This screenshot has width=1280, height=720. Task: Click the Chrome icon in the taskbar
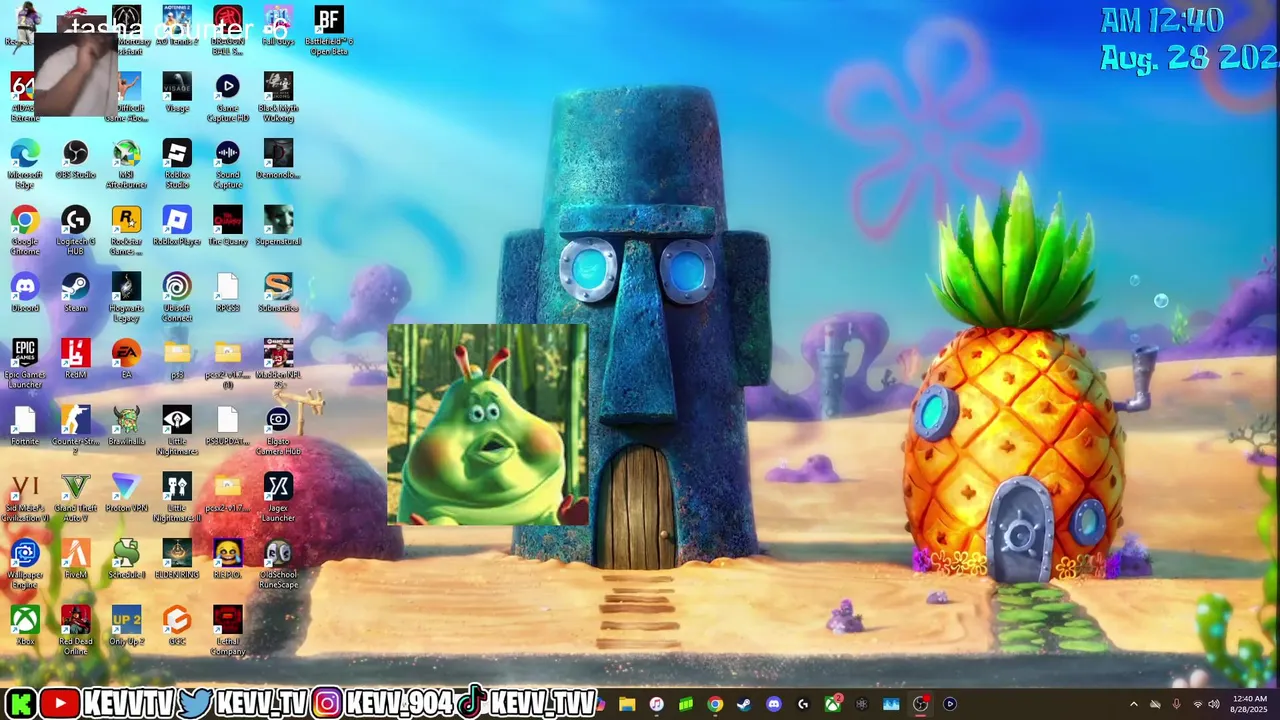(715, 704)
